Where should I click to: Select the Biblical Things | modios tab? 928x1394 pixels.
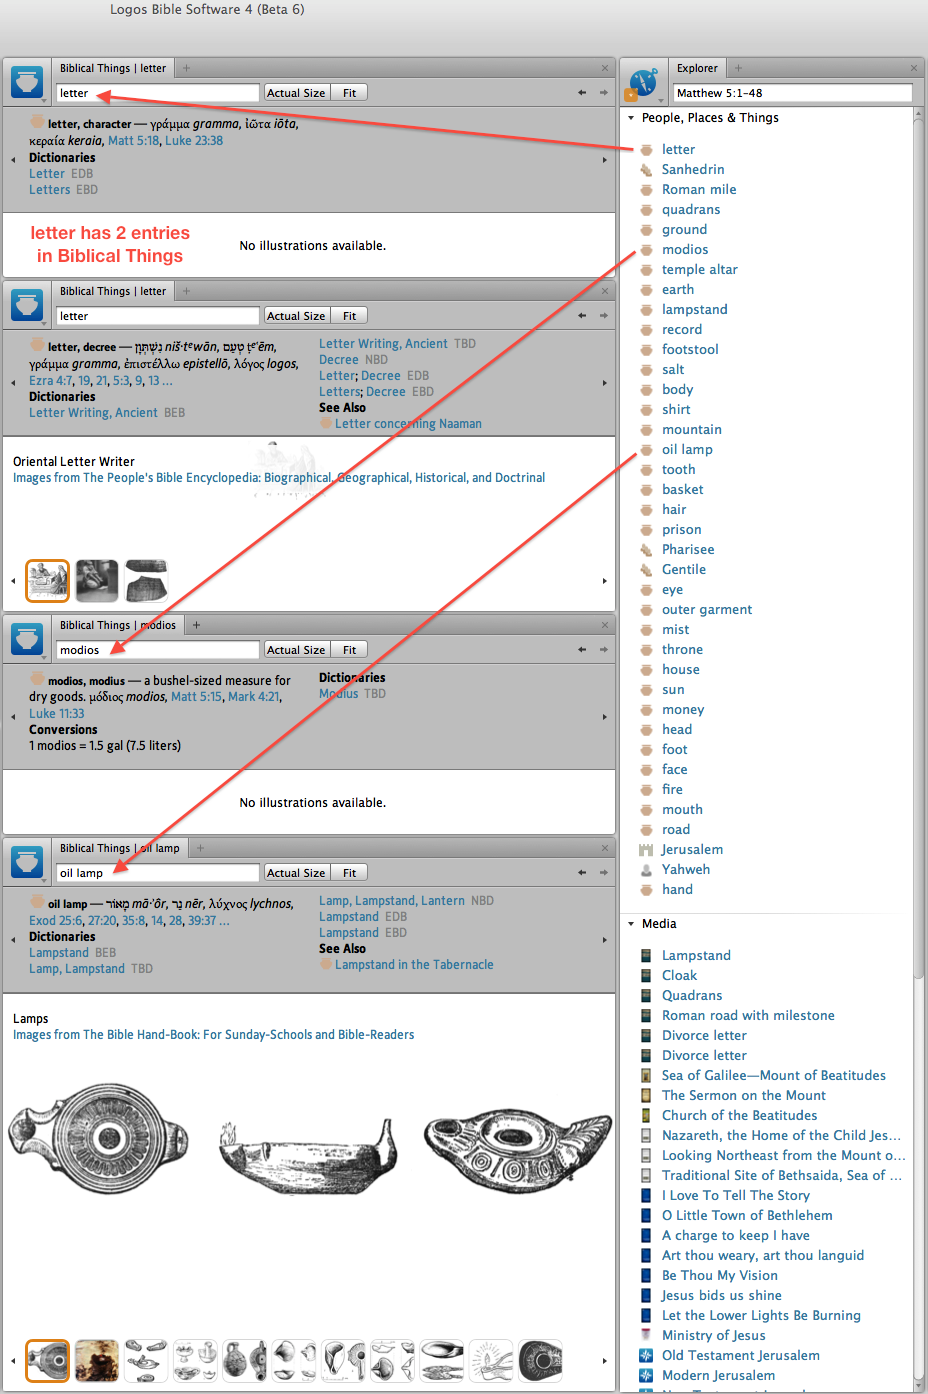pos(117,625)
